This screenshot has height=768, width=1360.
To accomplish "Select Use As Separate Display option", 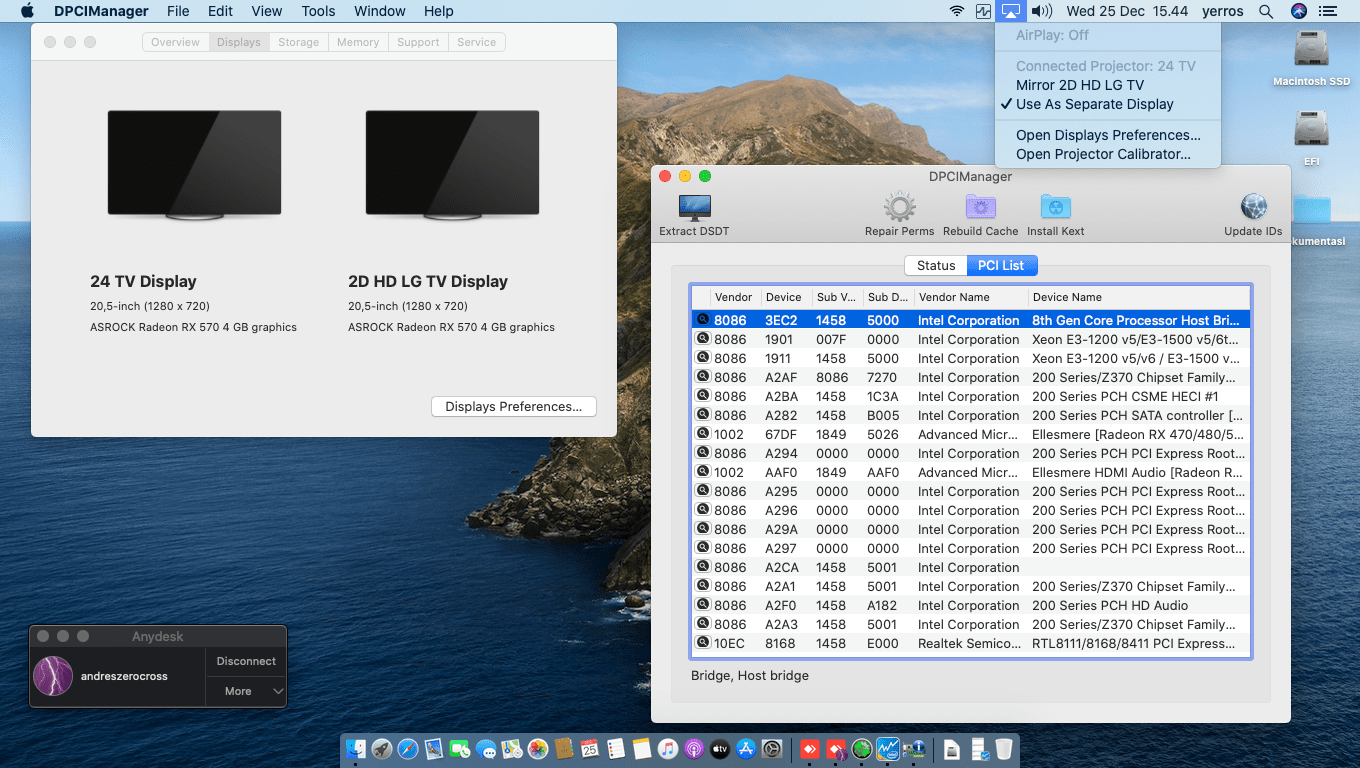I will coord(1094,104).
